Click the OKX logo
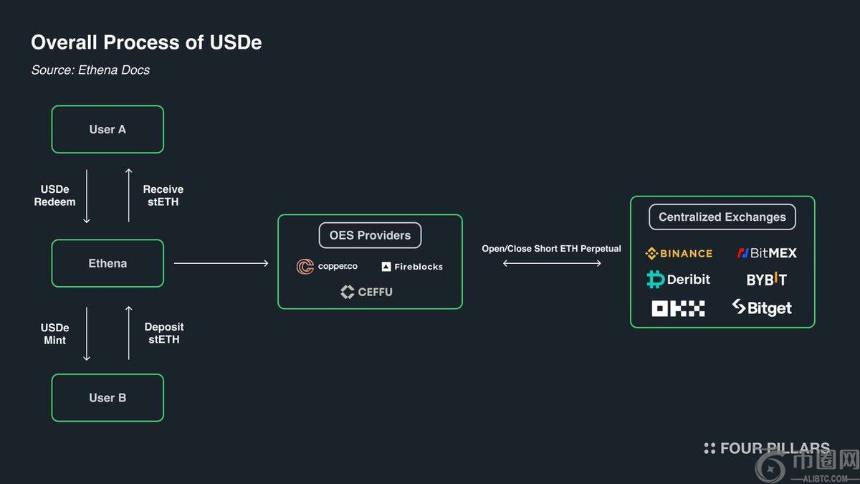Screen dimensions: 860x484 click(678, 308)
